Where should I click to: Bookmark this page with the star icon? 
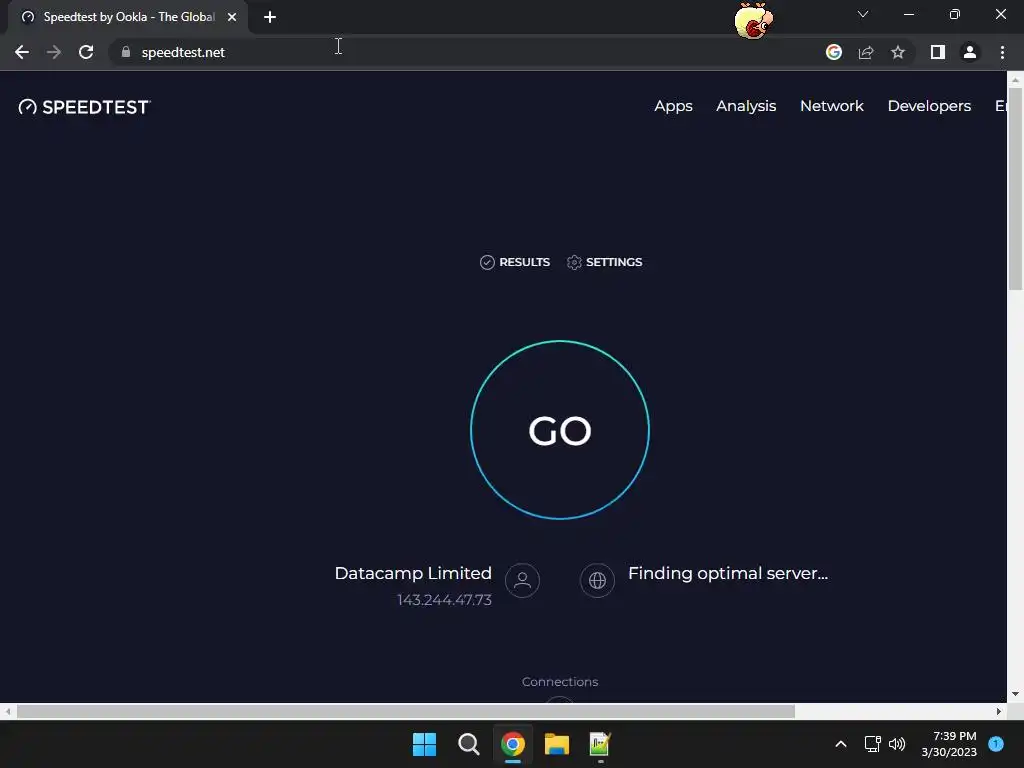898,52
